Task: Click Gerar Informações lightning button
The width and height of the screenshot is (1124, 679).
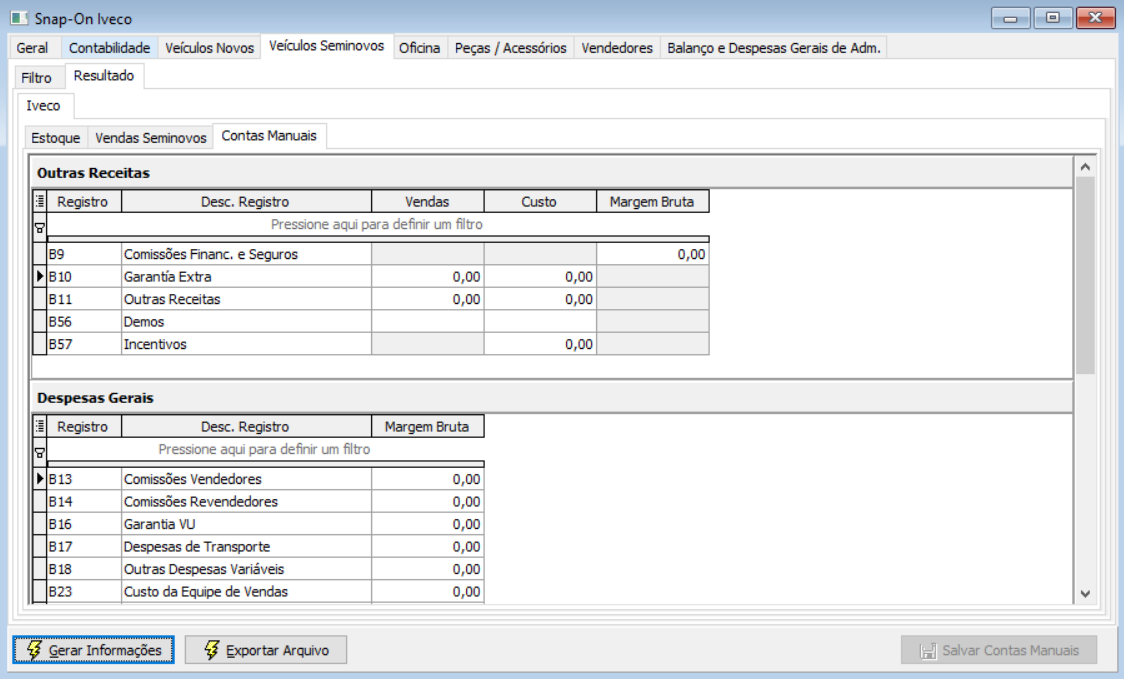Action: click(x=93, y=650)
